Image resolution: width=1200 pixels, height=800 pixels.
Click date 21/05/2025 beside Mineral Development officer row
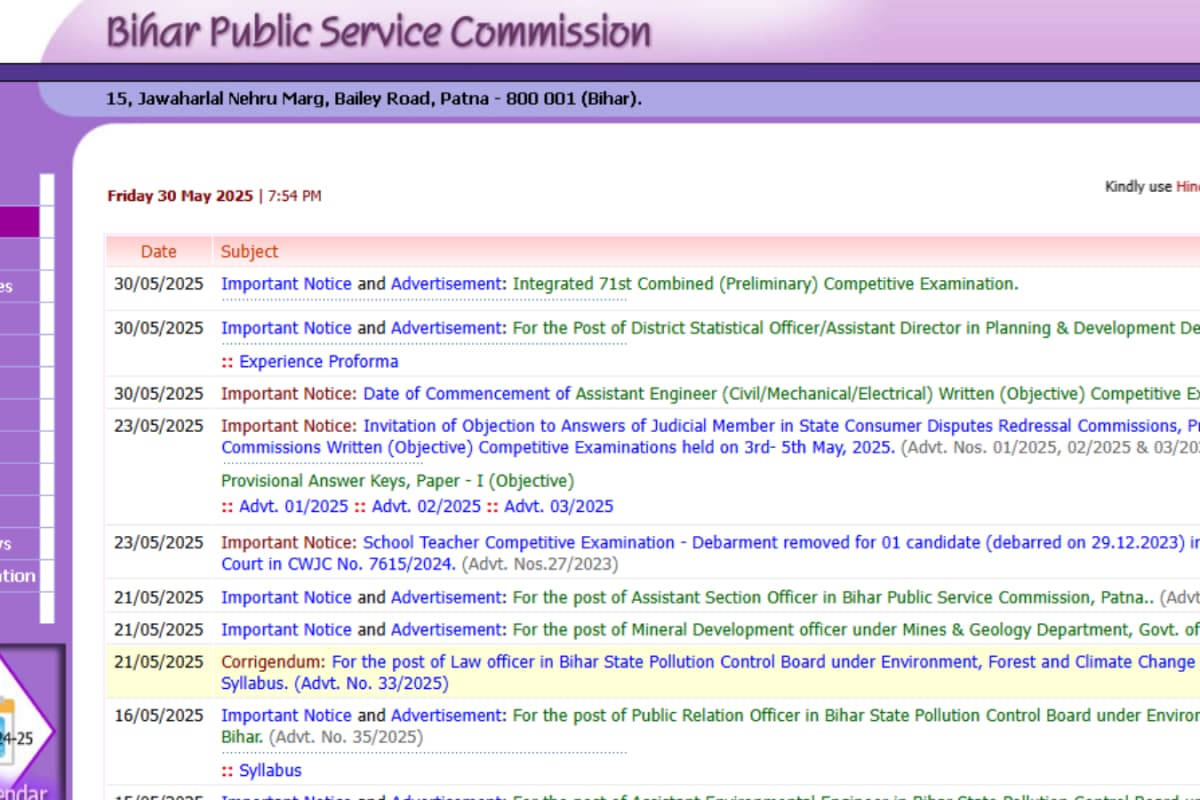pyautogui.click(x=159, y=630)
